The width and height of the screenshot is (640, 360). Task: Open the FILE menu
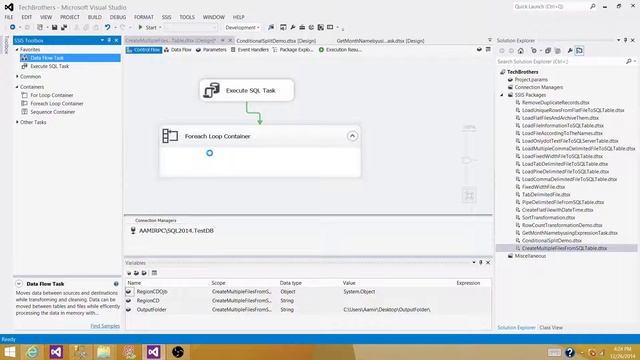(x=9, y=17)
